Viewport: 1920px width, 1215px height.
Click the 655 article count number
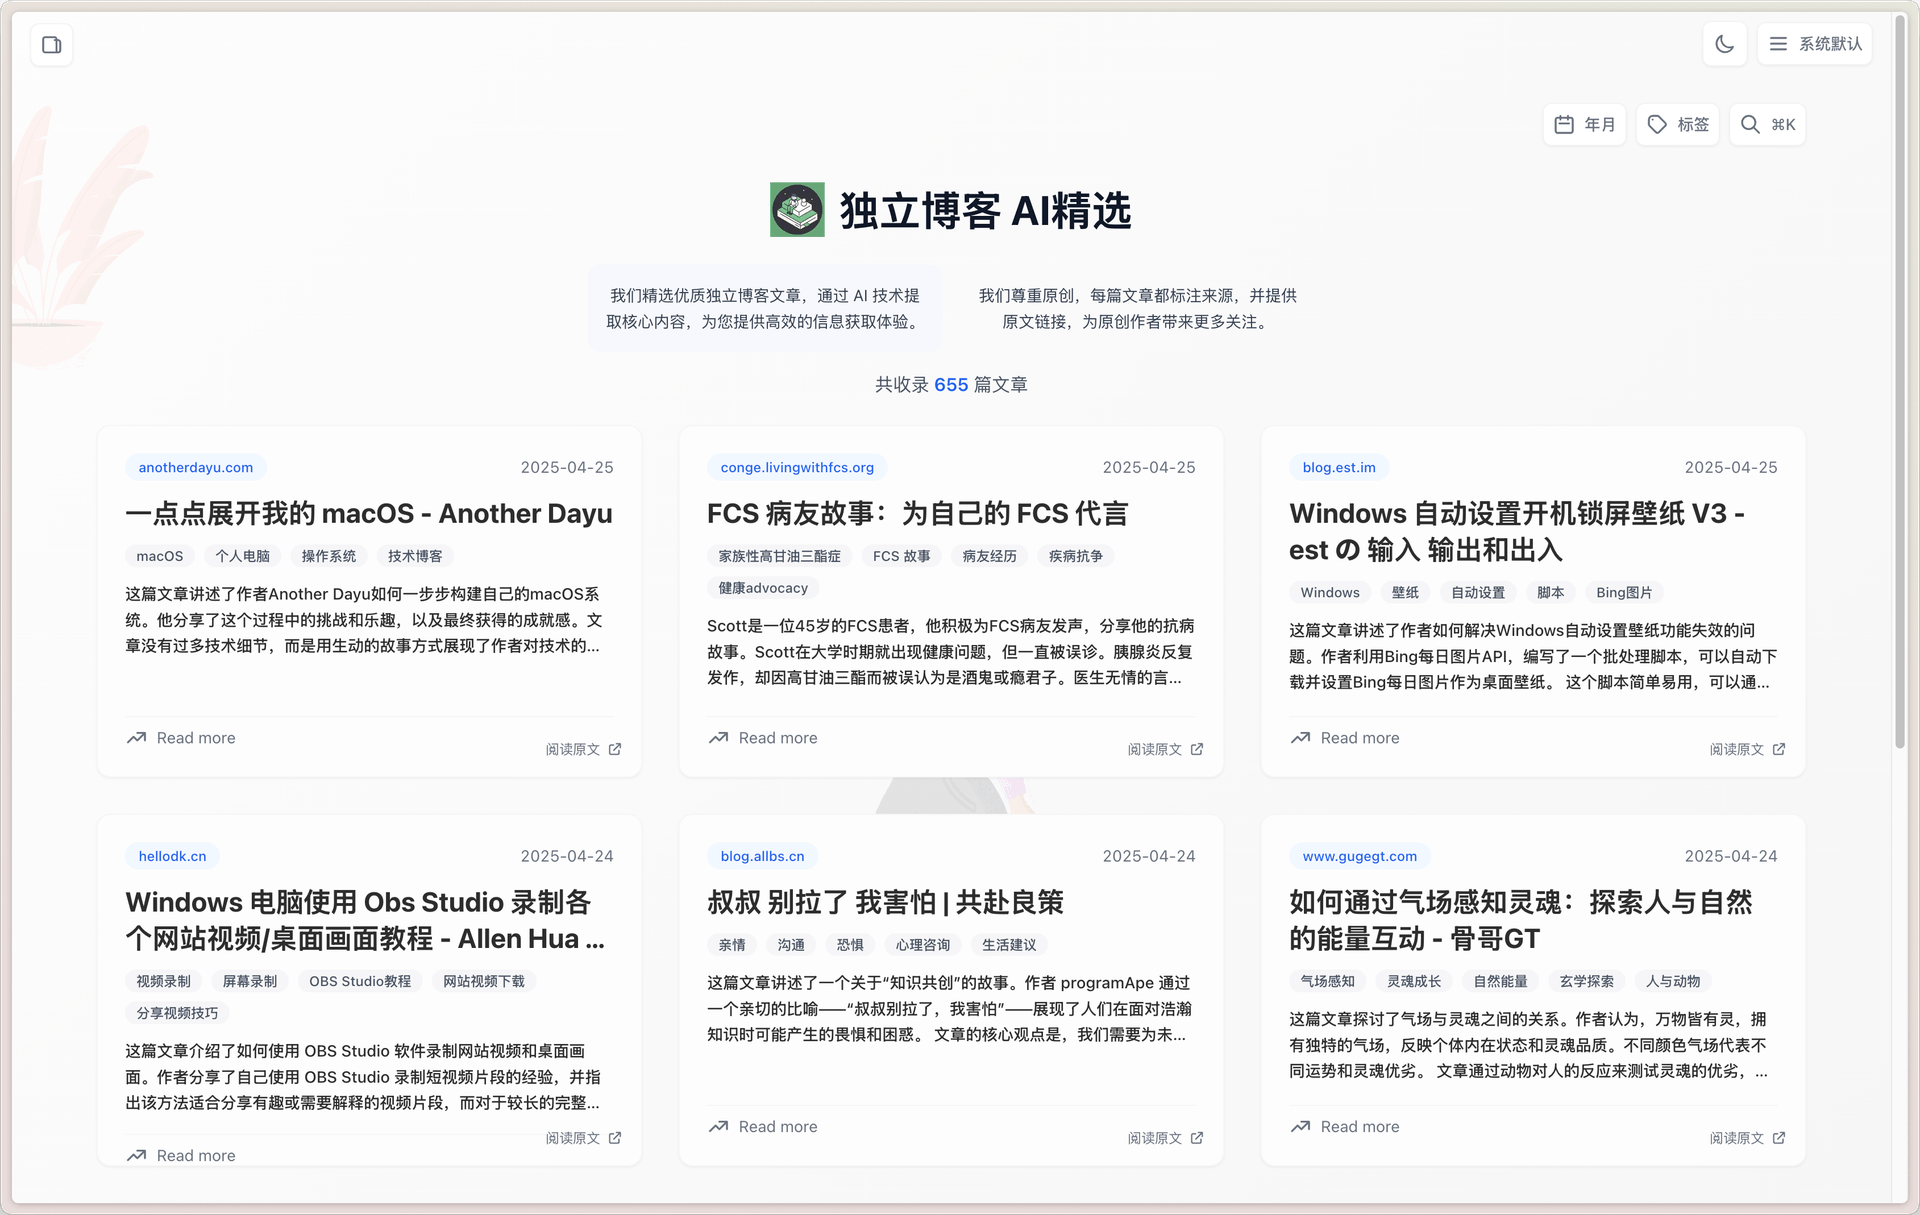click(950, 385)
